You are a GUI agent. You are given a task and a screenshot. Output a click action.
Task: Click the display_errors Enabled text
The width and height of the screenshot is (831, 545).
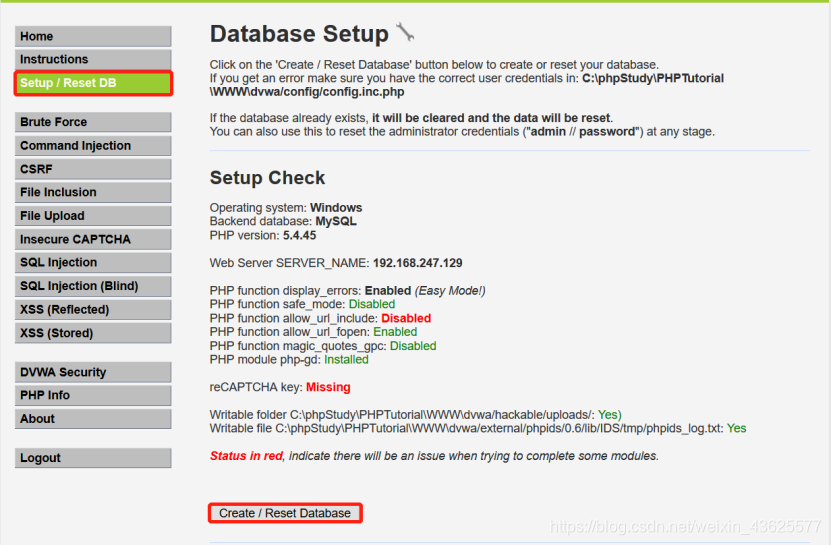coord(388,291)
